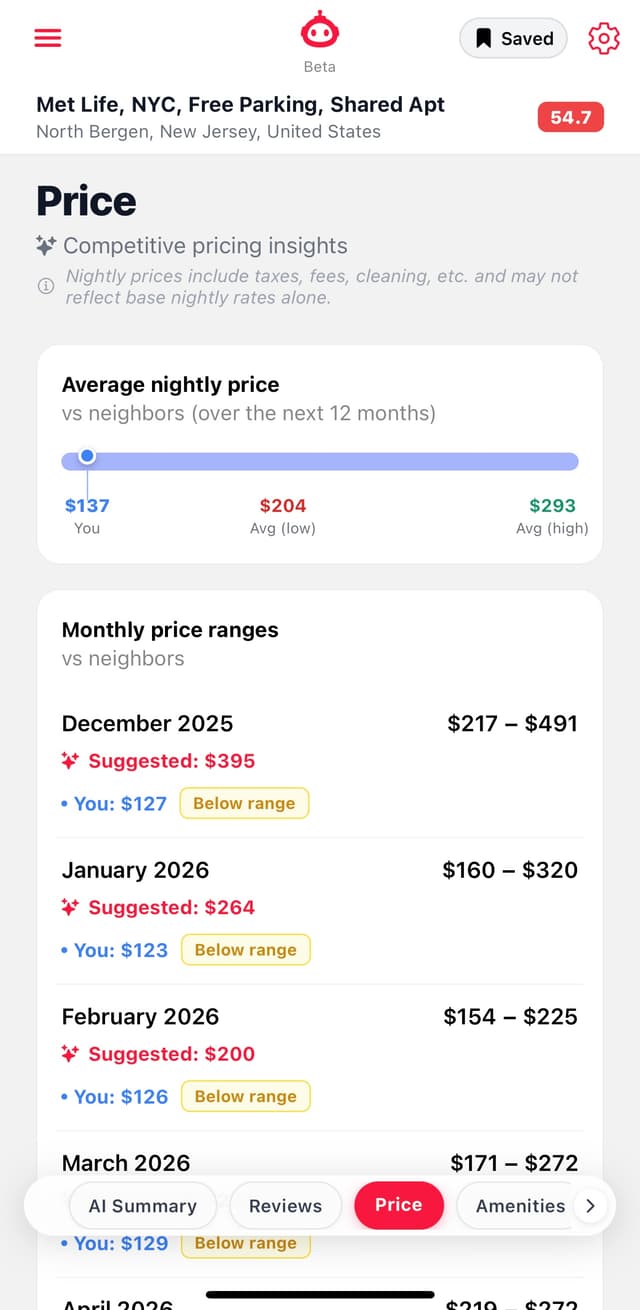Tap sparkle icon next to Suggested: $200
640x1310 pixels.
[x=70, y=1054]
